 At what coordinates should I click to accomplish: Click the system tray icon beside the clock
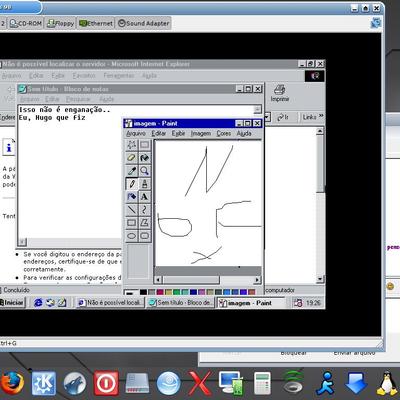[298, 303]
